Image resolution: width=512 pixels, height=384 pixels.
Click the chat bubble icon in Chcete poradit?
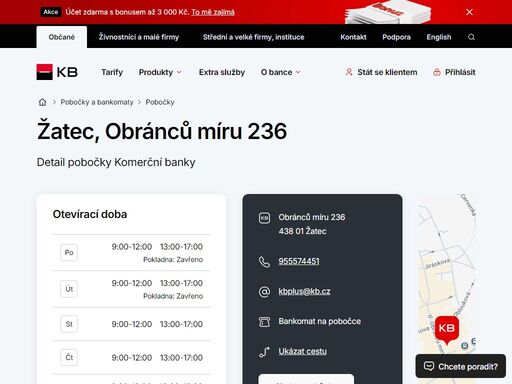point(429,366)
